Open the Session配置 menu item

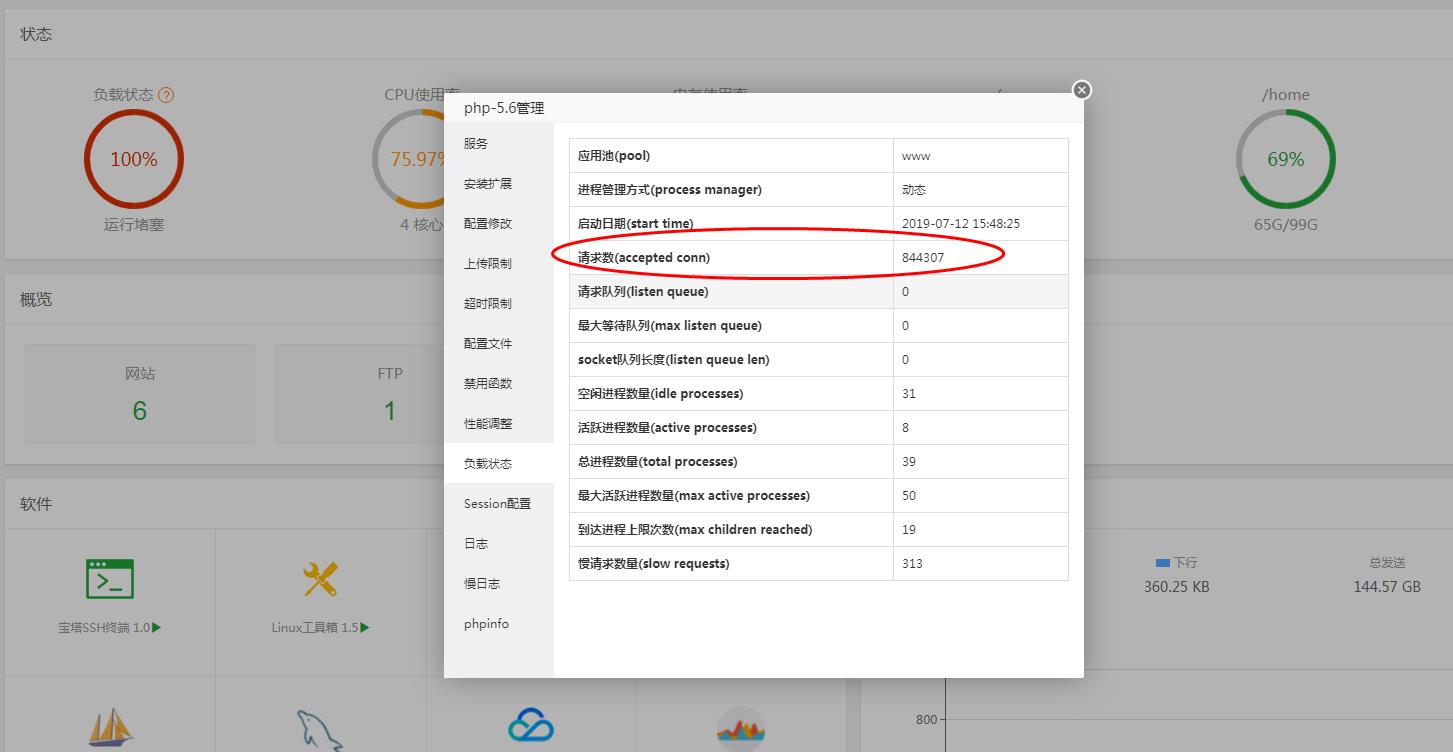[496, 503]
